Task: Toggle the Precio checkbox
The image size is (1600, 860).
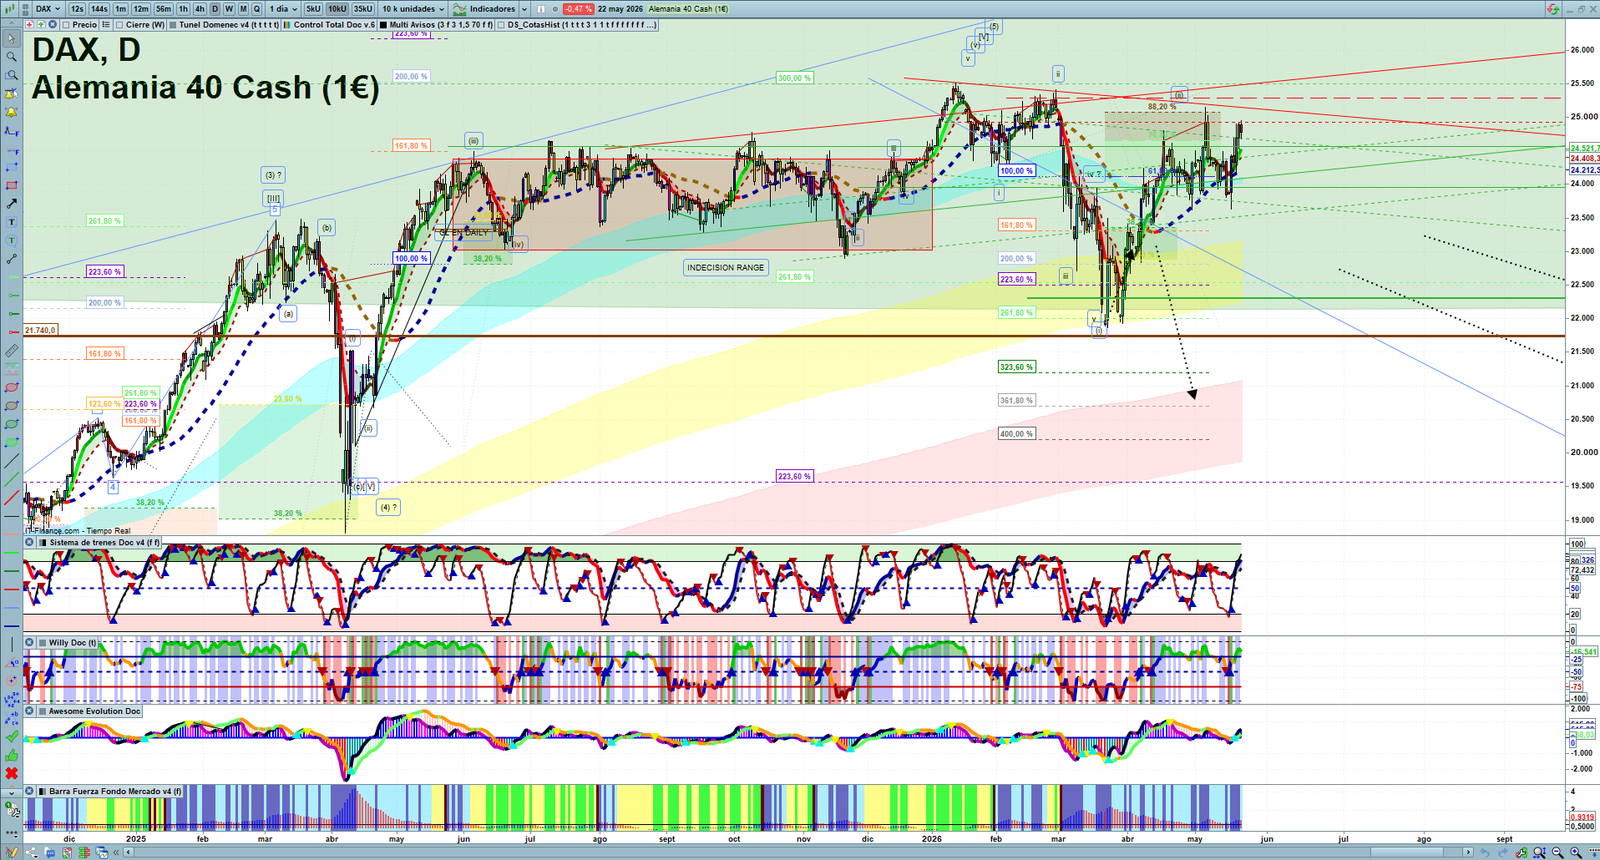Action: (66, 25)
